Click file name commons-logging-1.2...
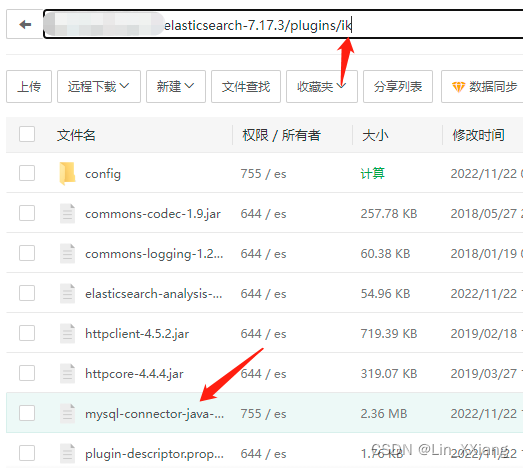This screenshot has width=523, height=468. (154, 254)
